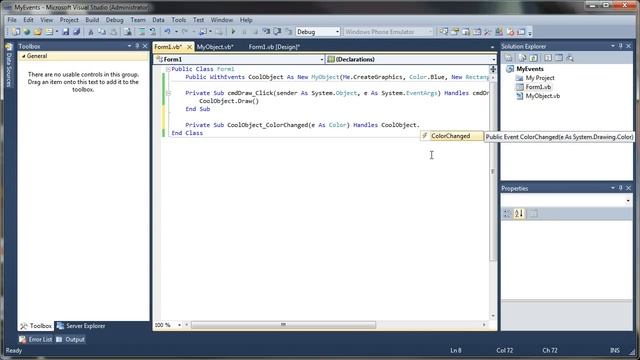Open the Toolbox window position dropdown
This screenshot has height=360, width=640.
point(129,46)
